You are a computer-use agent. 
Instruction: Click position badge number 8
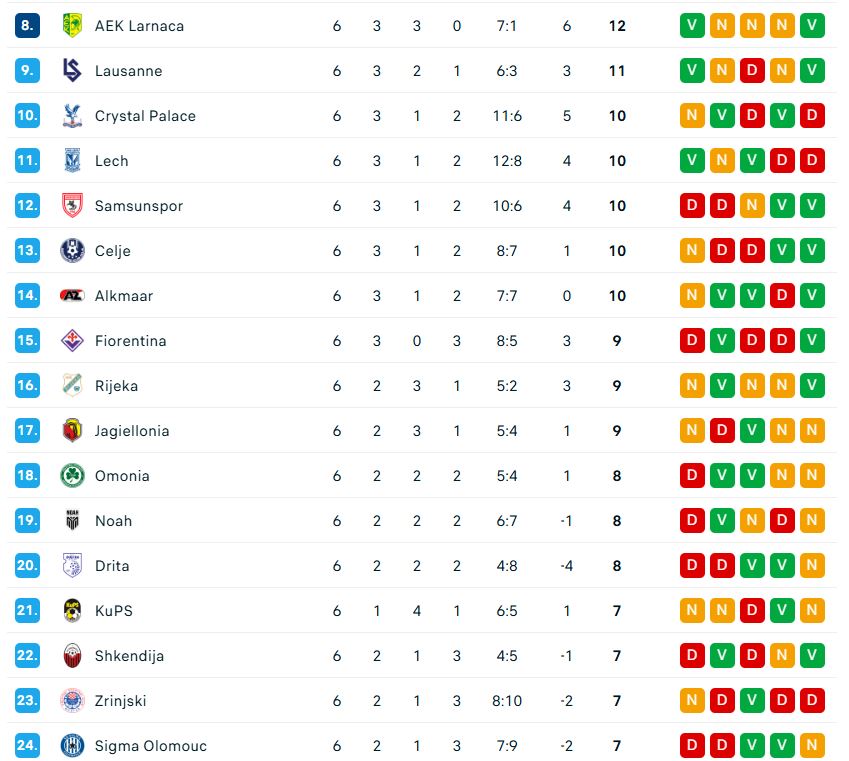[x=27, y=26]
